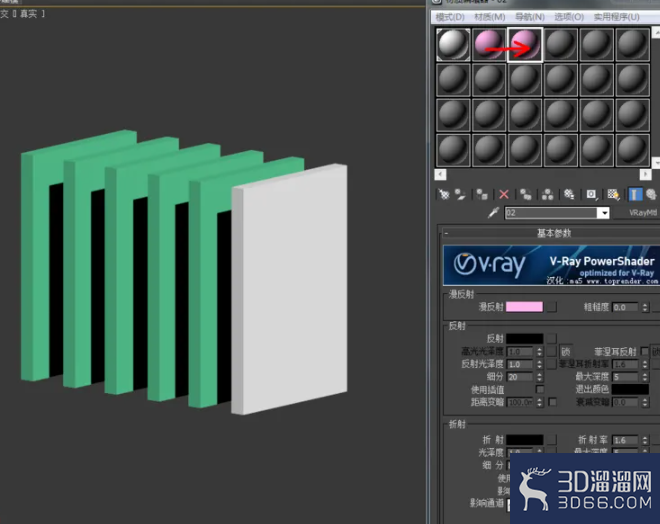Select the white sphere material slot
This screenshot has height=524, width=660.
(x=453, y=44)
